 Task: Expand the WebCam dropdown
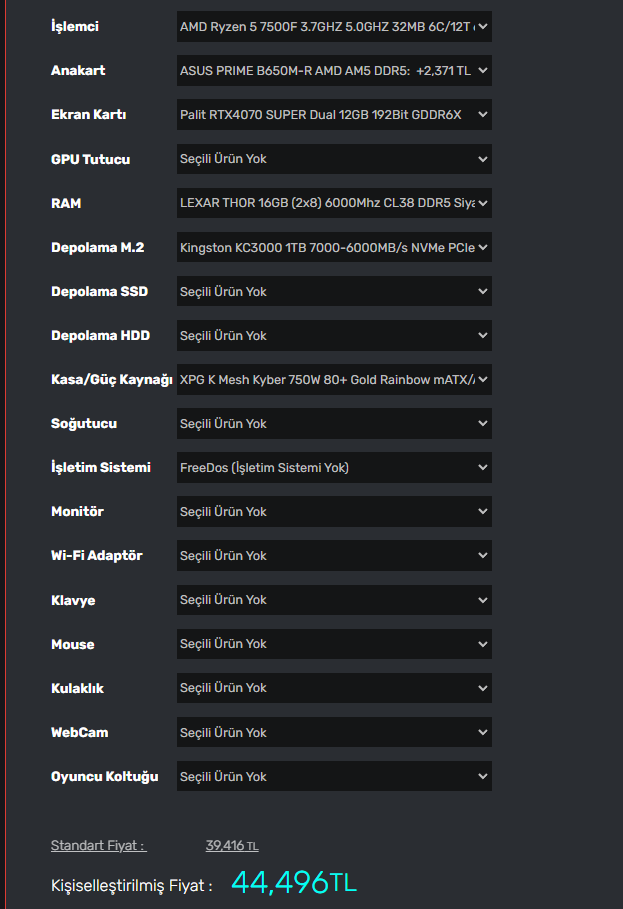334,733
